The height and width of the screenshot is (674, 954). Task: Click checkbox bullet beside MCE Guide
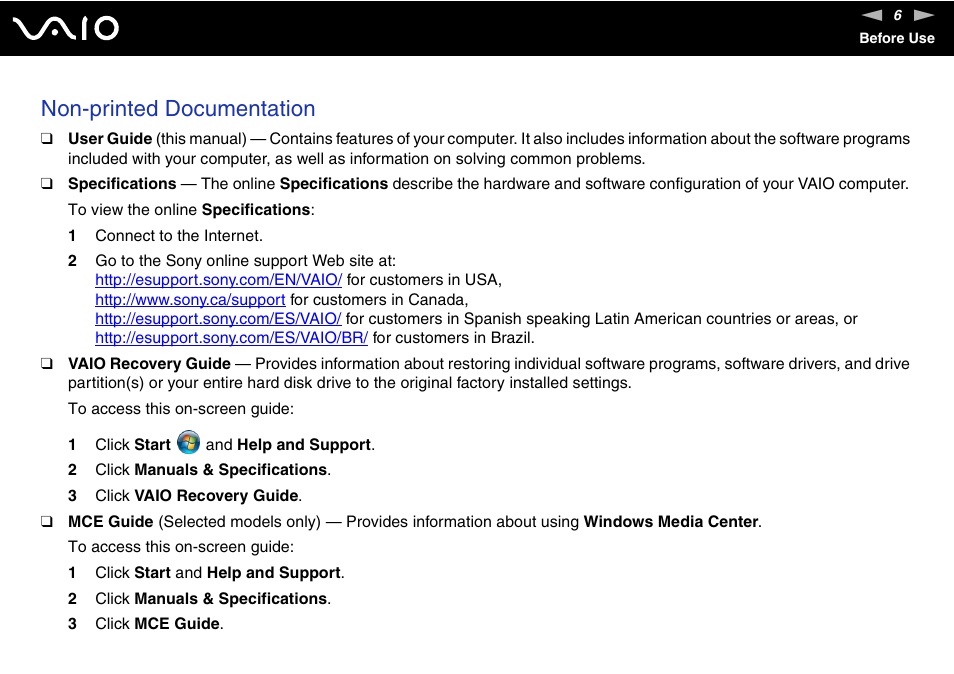pyautogui.click(x=47, y=522)
